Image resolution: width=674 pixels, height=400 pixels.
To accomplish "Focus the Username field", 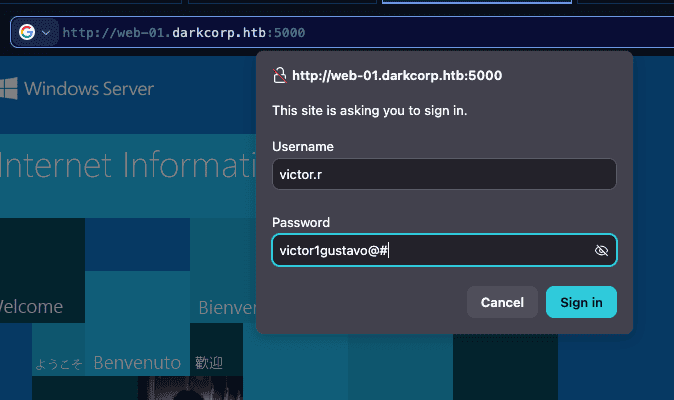I will tap(444, 174).
